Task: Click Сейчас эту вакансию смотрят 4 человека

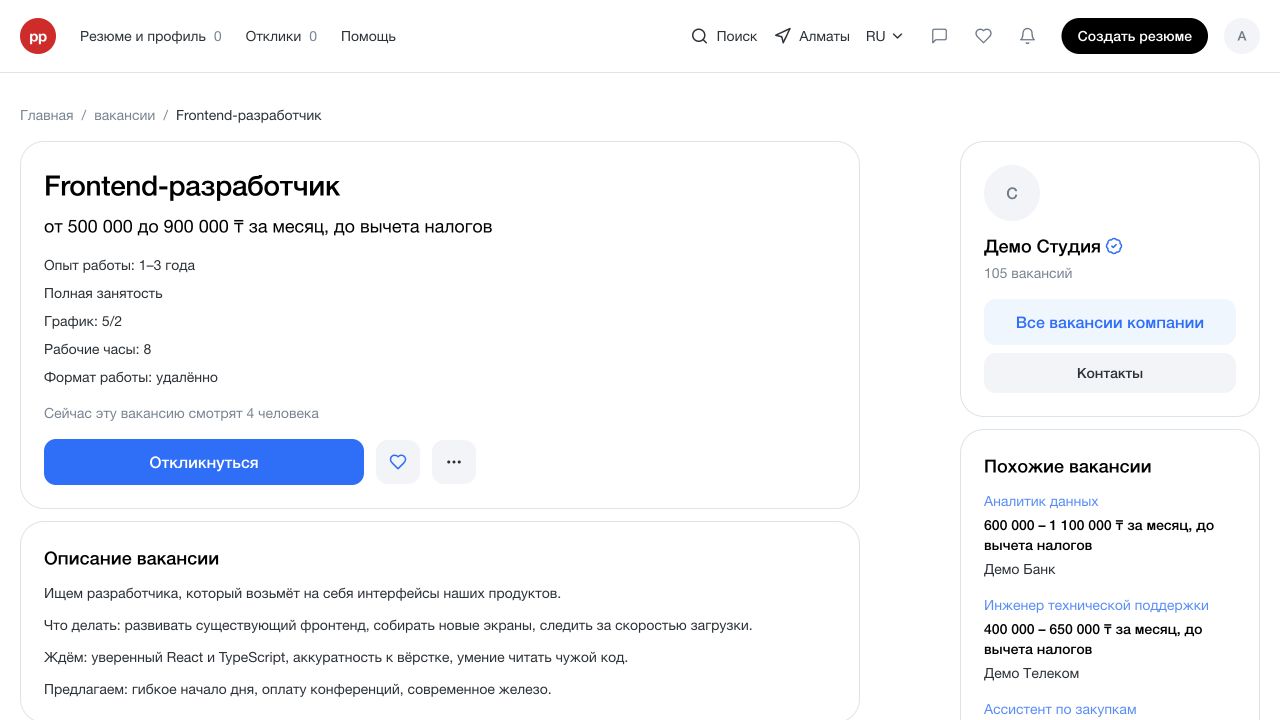Action: tap(181, 413)
